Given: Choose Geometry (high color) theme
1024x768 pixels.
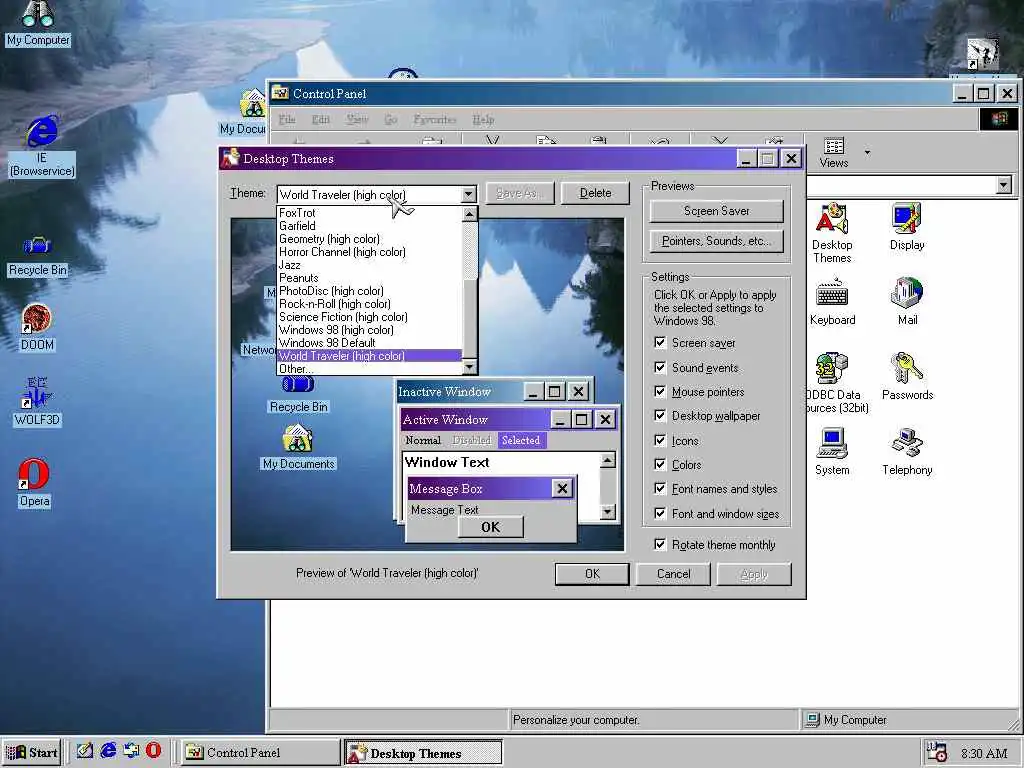Looking at the screenshot, I should pos(370,239).
